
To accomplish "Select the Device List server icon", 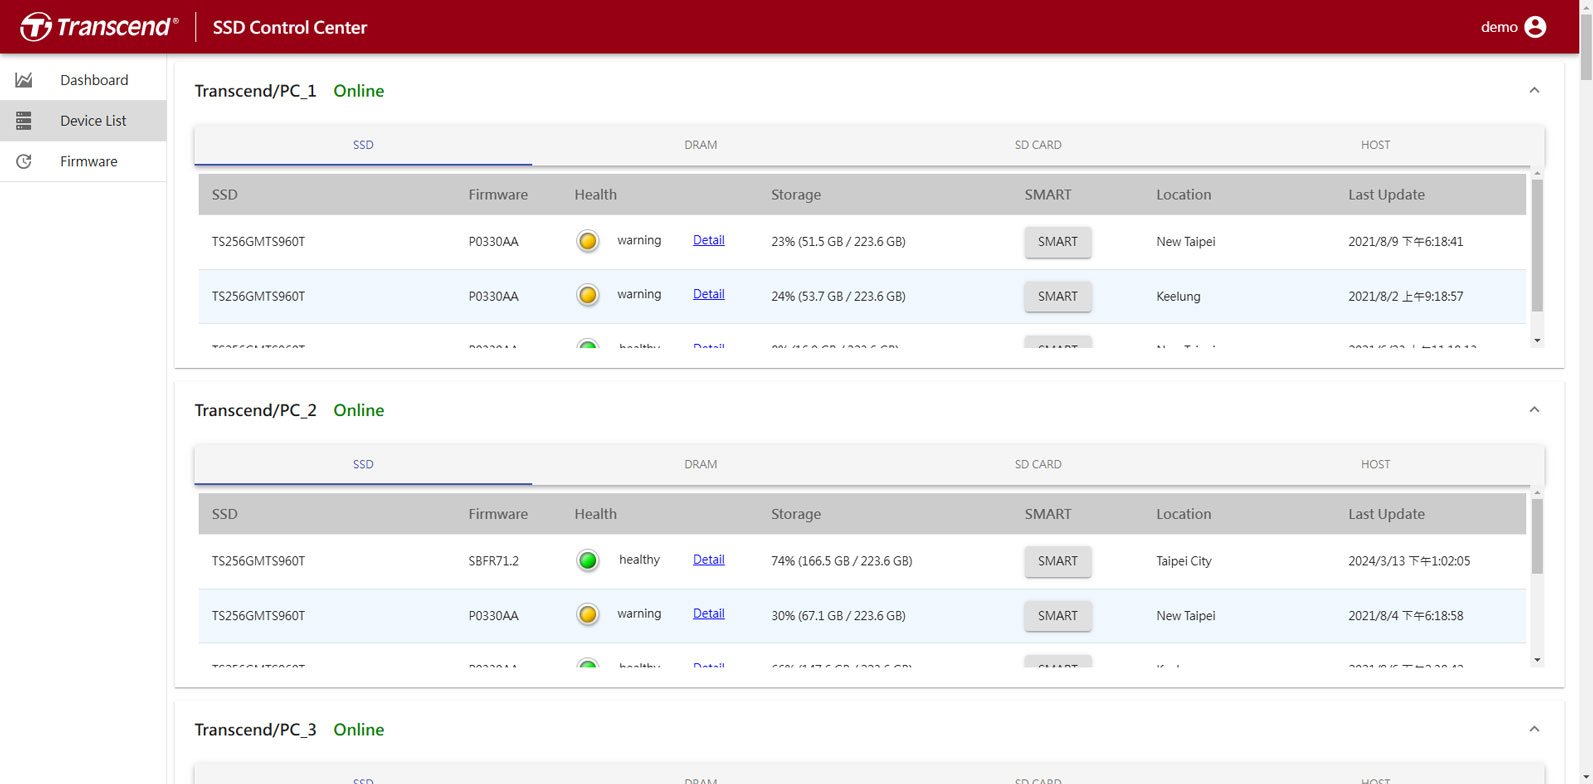I will 23,121.
